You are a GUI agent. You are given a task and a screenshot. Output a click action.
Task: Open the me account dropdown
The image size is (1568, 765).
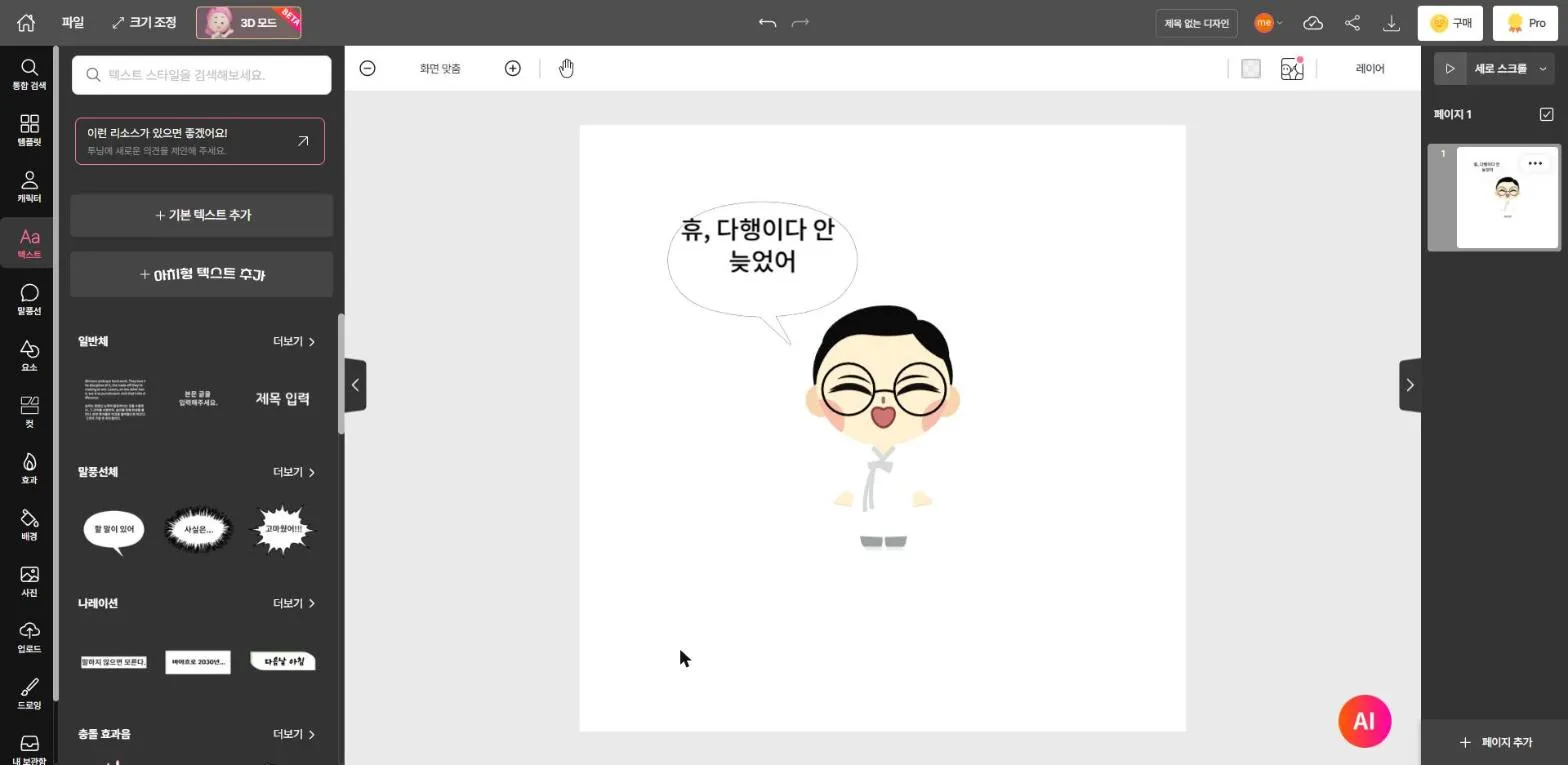point(1269,23)
